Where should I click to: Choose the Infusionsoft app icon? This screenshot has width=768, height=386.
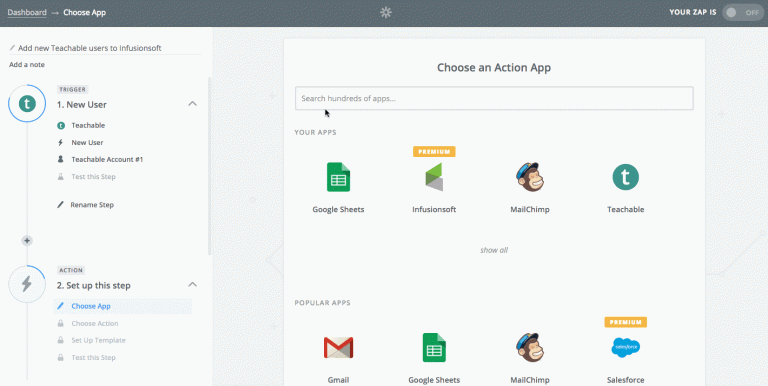click(x=434, y=177)
